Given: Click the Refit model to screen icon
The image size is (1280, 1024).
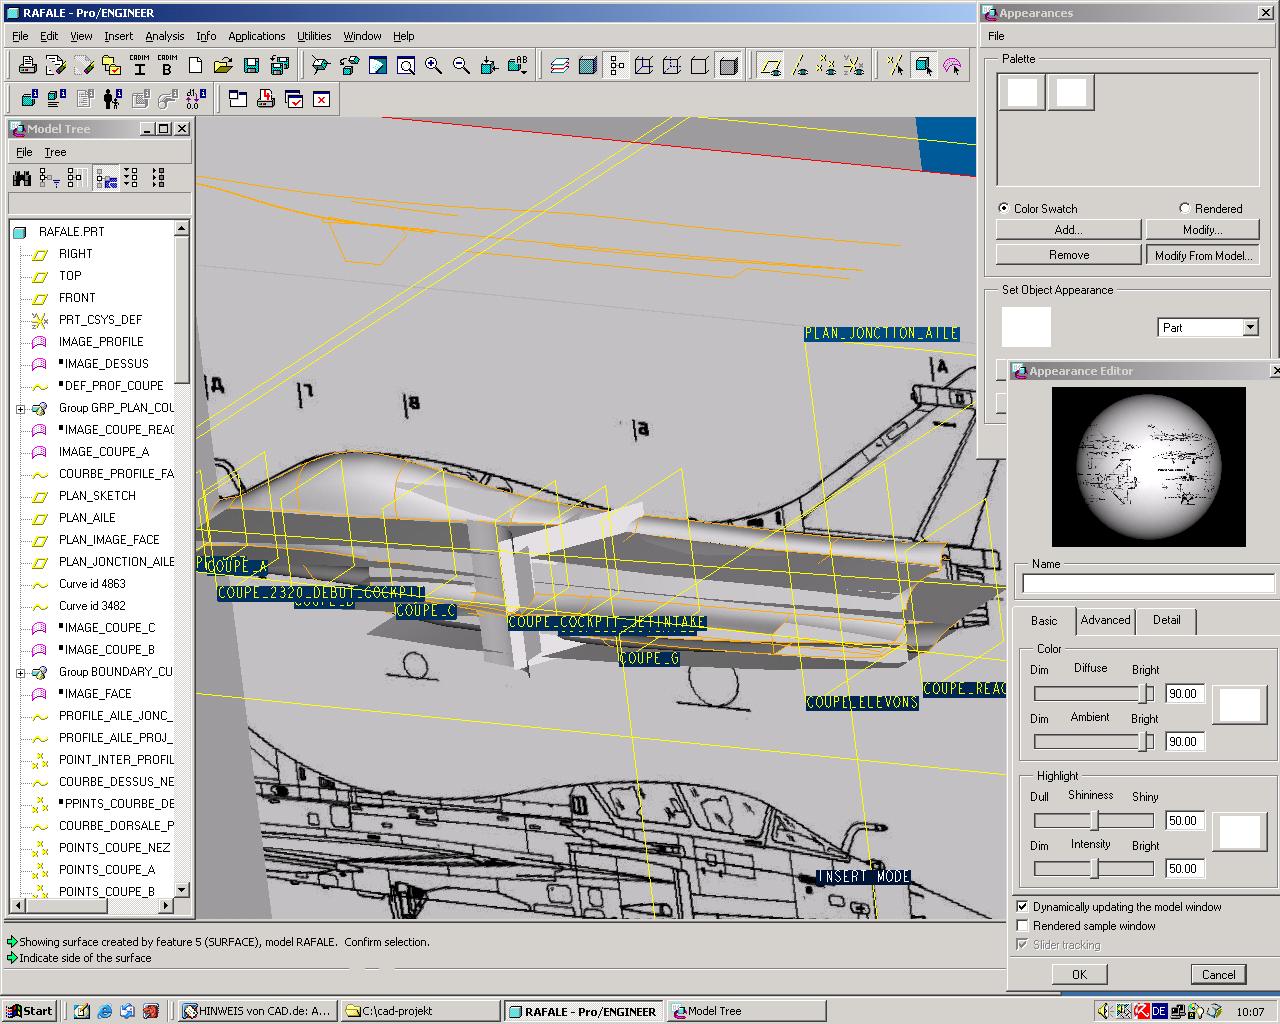Looking at the screenshot, I should [489, 66].
